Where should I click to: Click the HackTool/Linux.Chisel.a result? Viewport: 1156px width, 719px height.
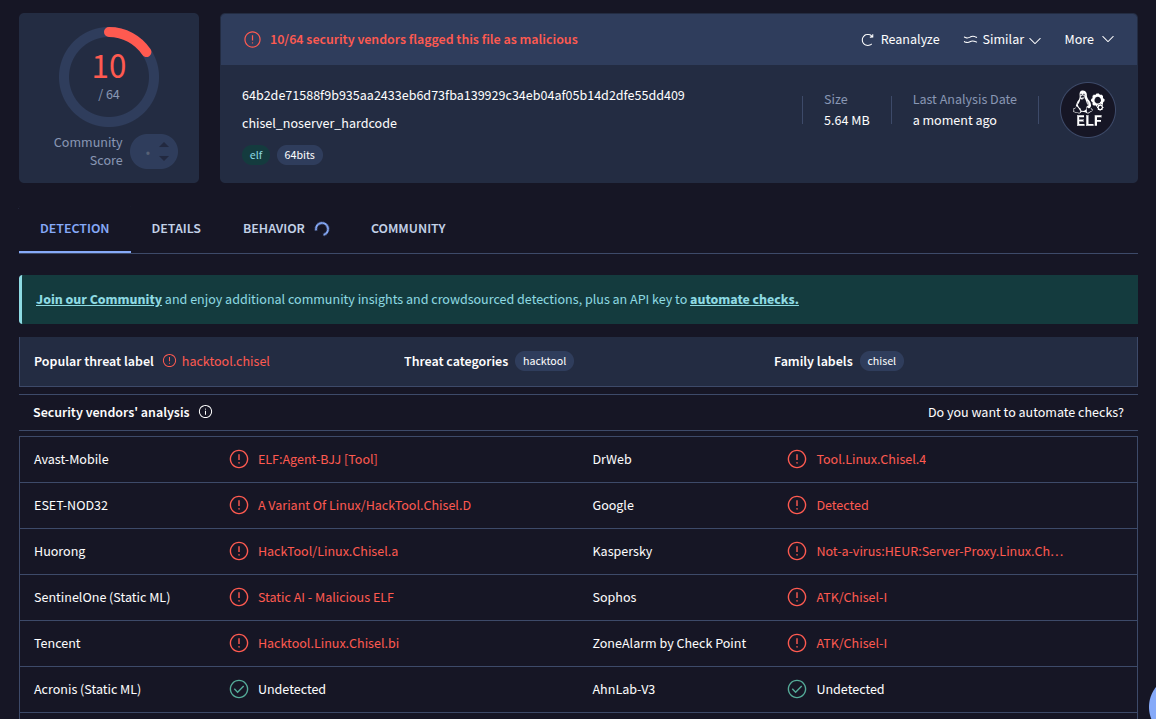coord(328,552)
